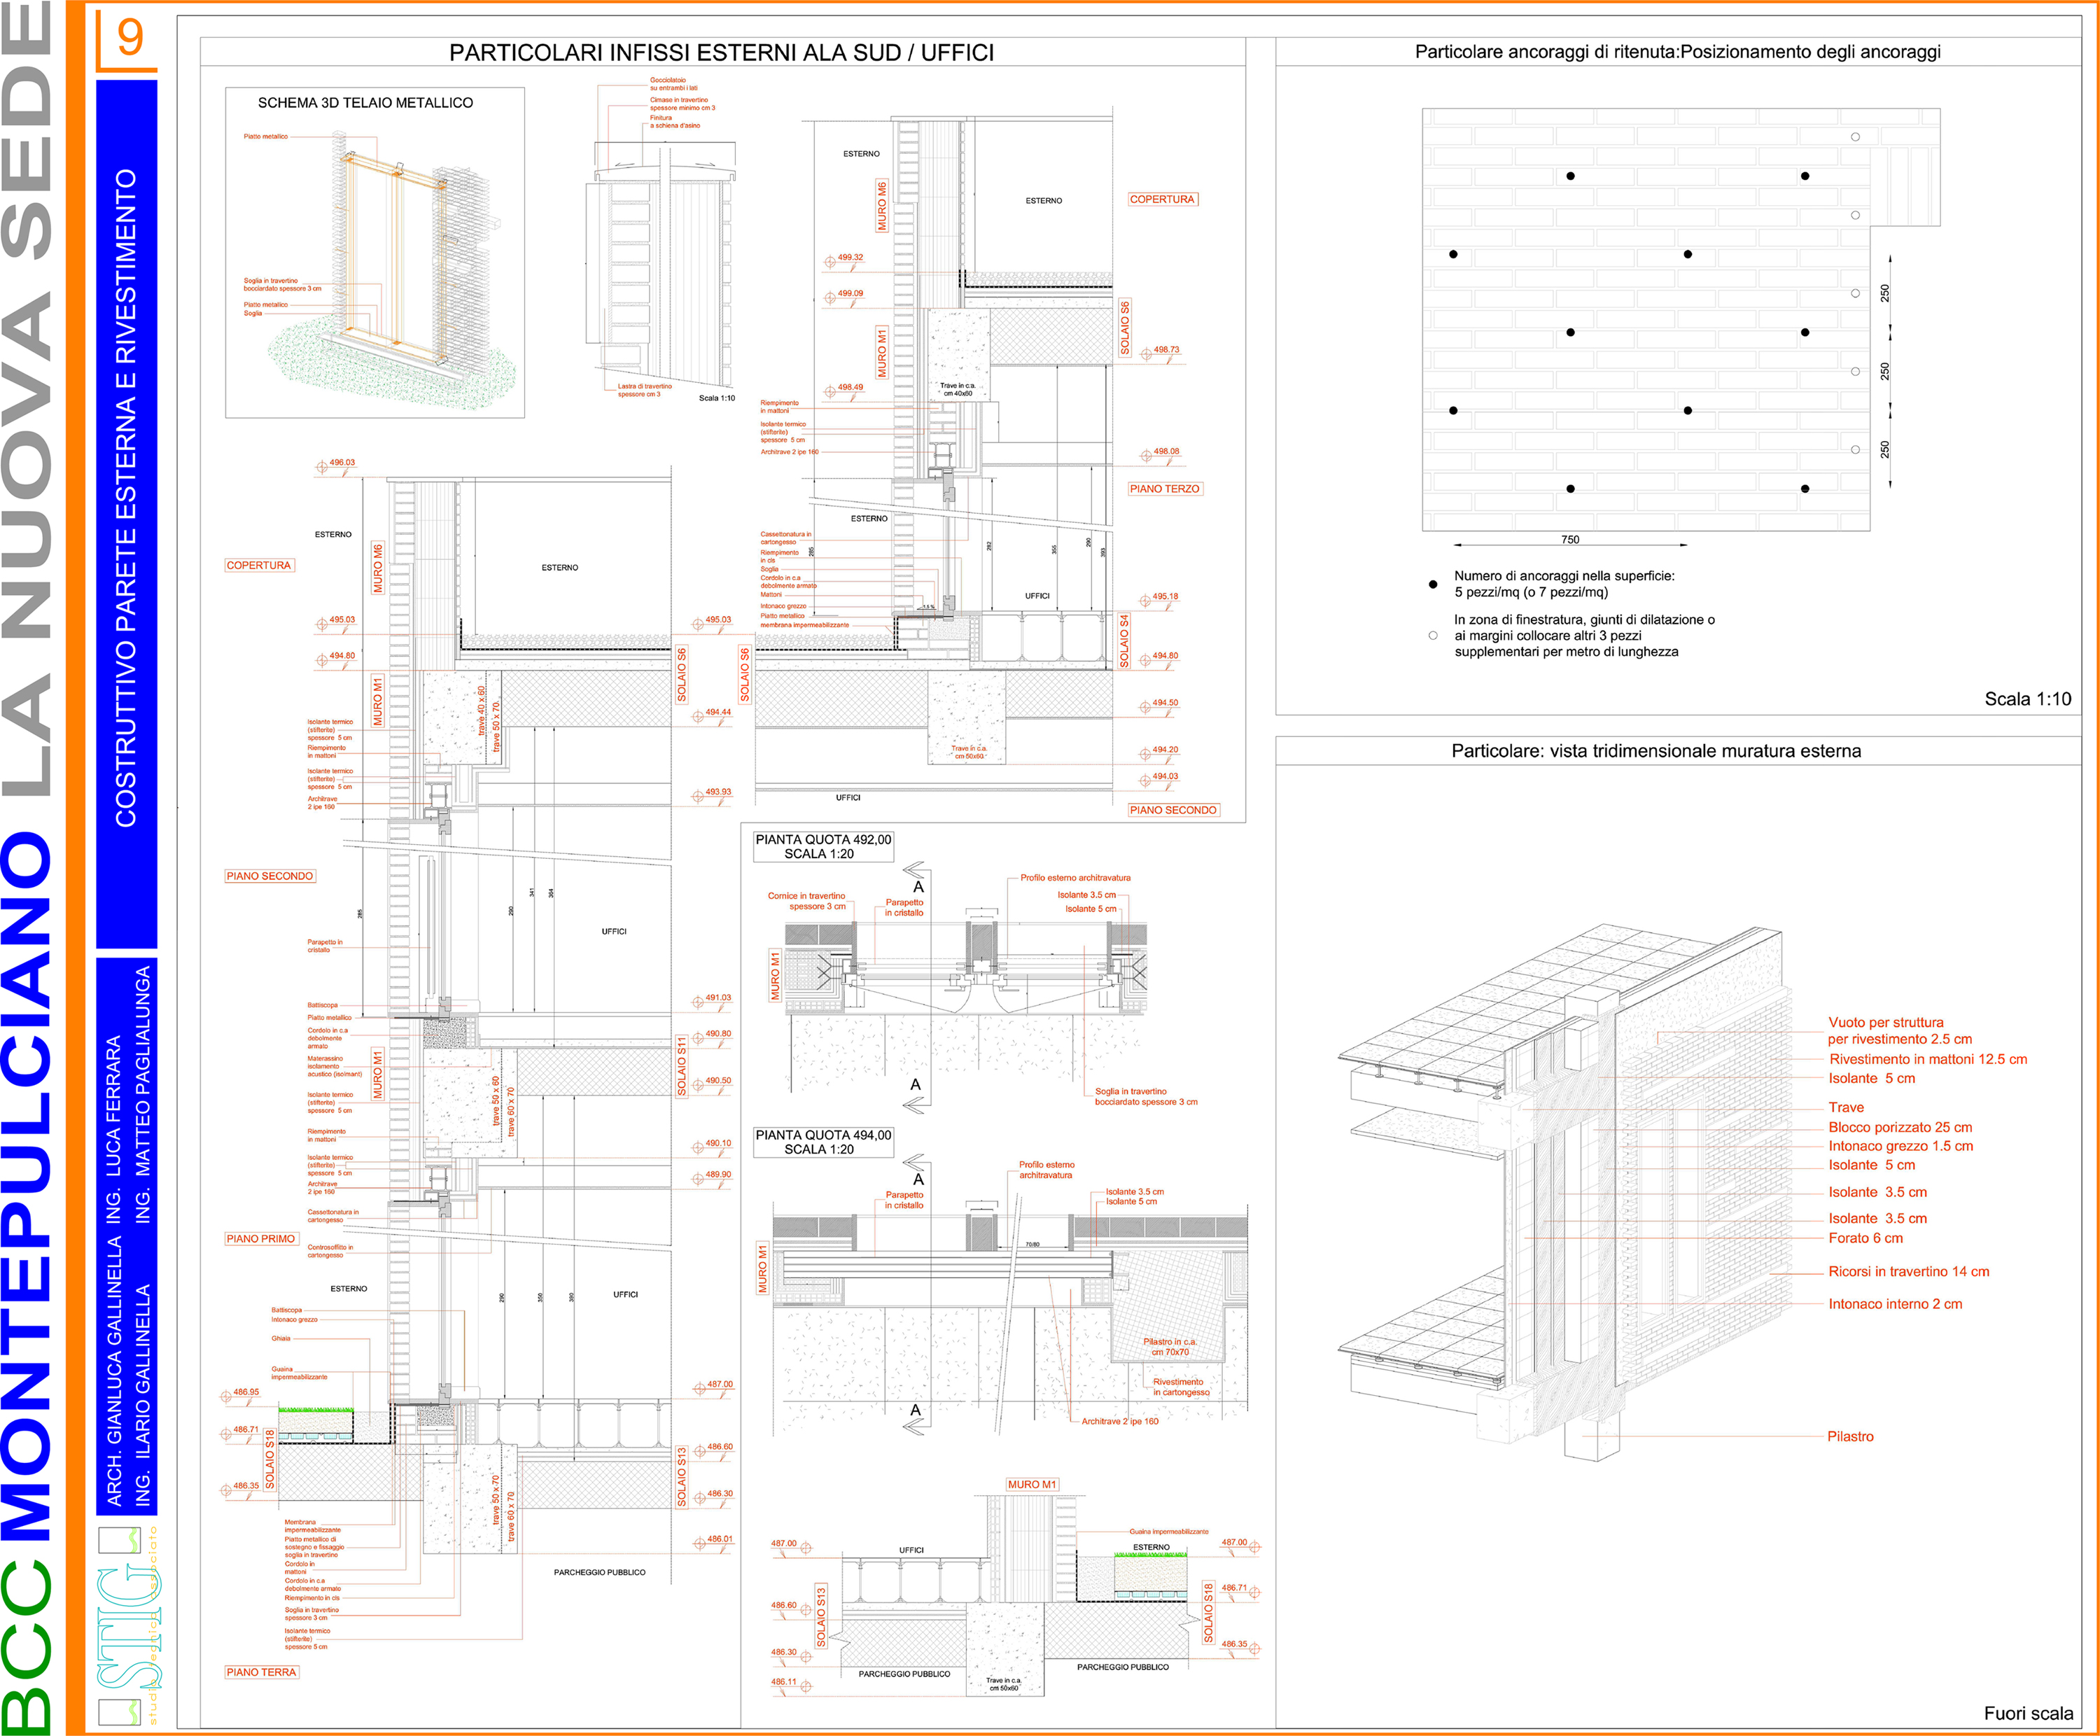Click the '750' horizontal dimension
Screen dimensions: 2100x1736
pos(1570,540)
